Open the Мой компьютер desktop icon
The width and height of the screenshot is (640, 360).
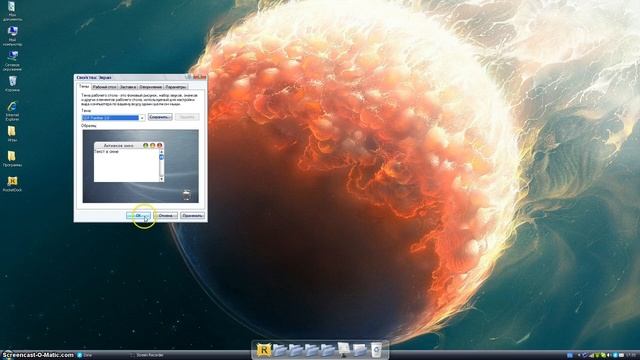(12, 36)
